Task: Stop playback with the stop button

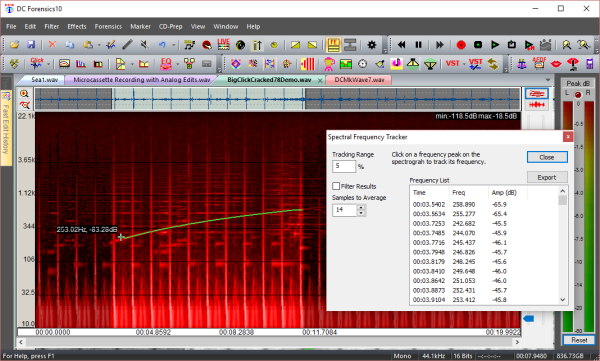Action: (x=478, y=45)
